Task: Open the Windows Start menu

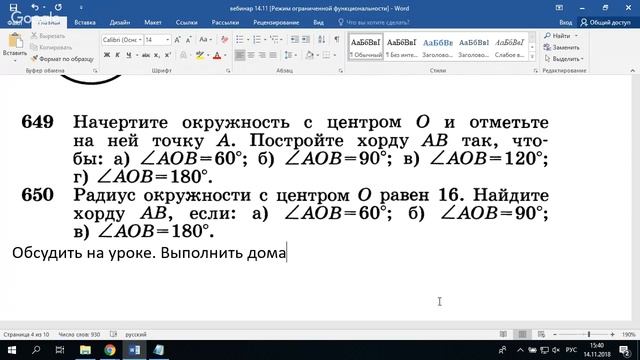Action: (x=11, y=350)
